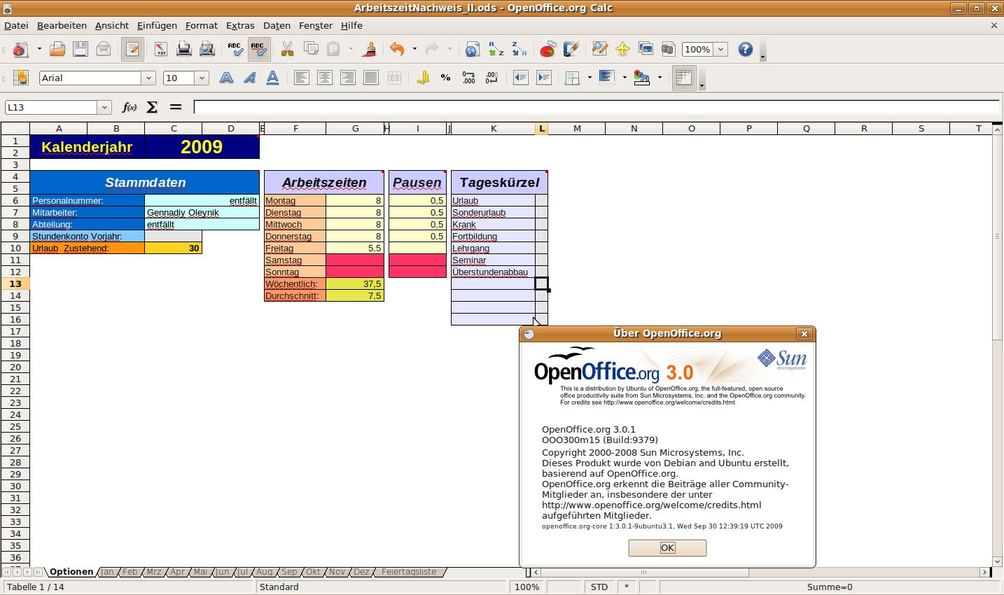Image resolution: width=1004 pixels, height=595 pixels.
Task: Open the background color picker icon
Action: [x=641, y=78]
